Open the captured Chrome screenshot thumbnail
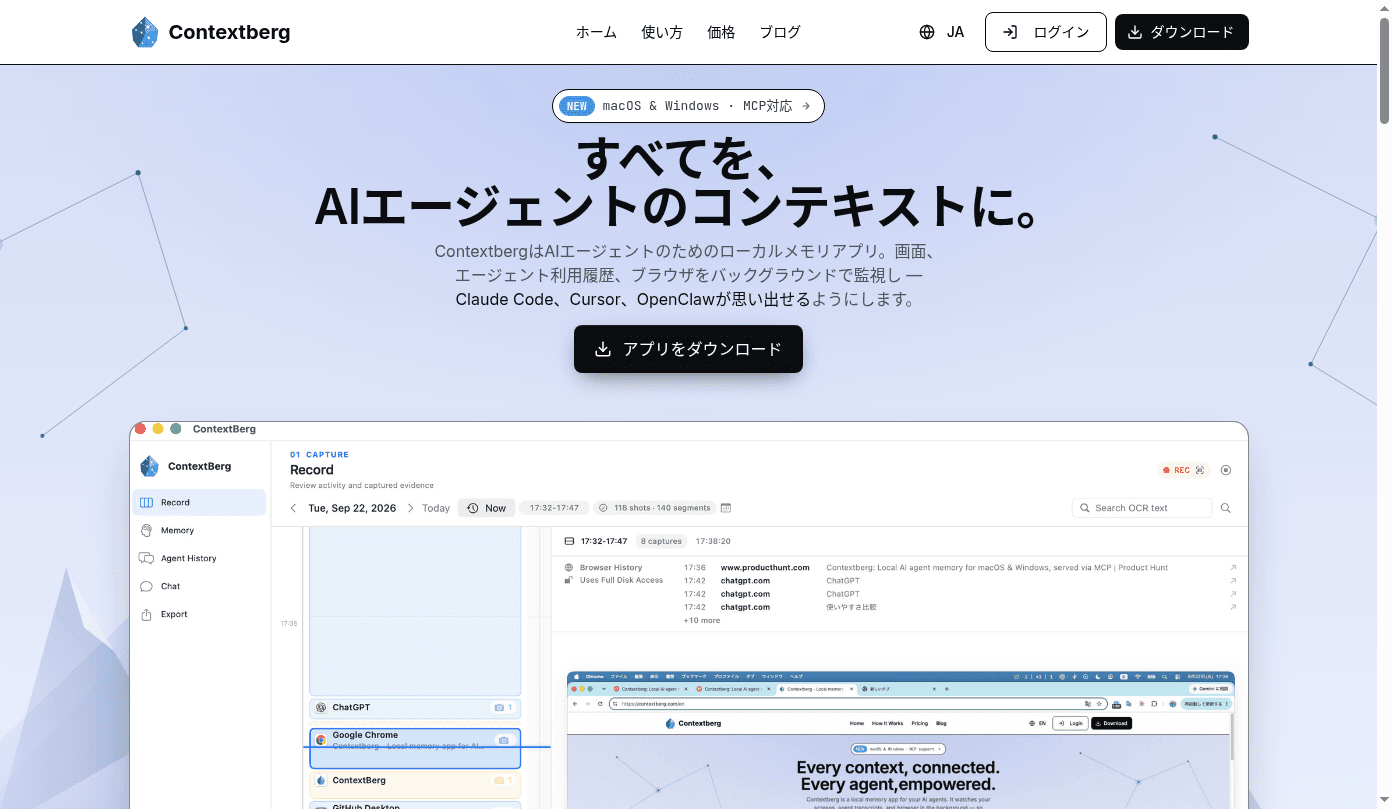The width and height of the screenshot is (1392, 809). [900, 740]
